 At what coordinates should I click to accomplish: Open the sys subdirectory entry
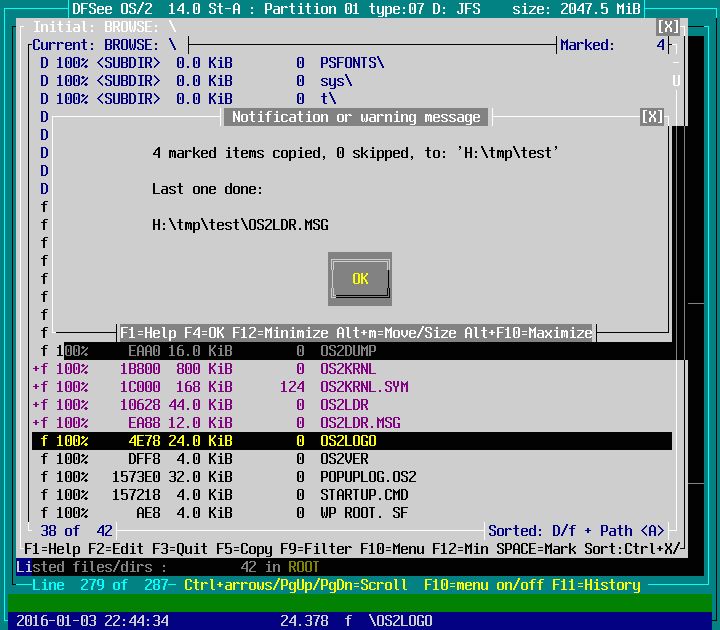click(x=335, y=81)
